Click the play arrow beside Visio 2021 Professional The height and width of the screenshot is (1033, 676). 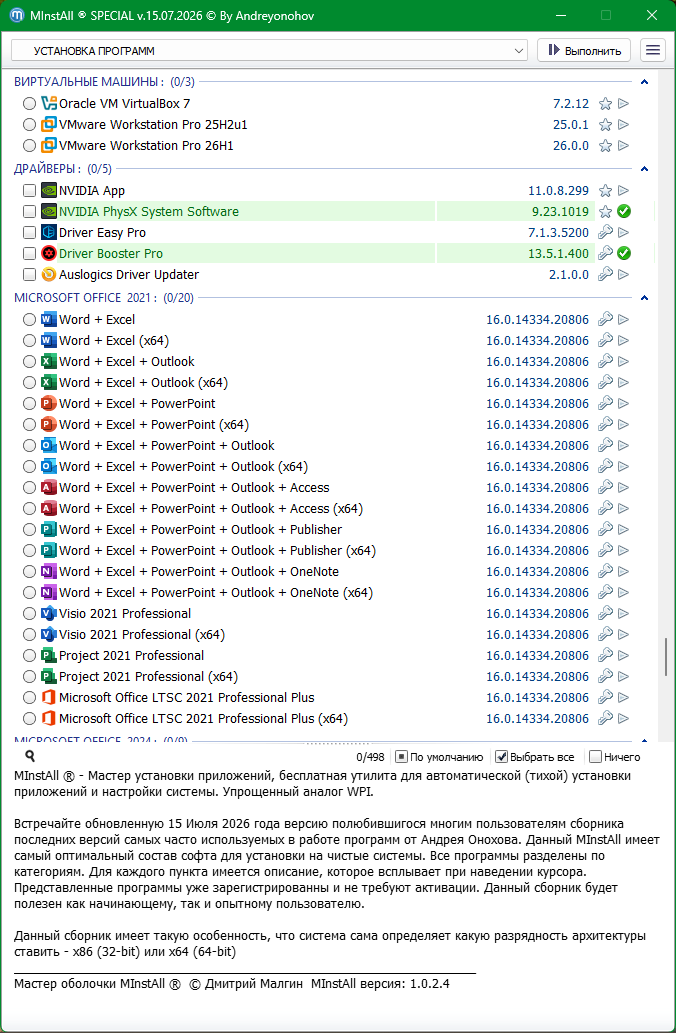pos(623,613)
